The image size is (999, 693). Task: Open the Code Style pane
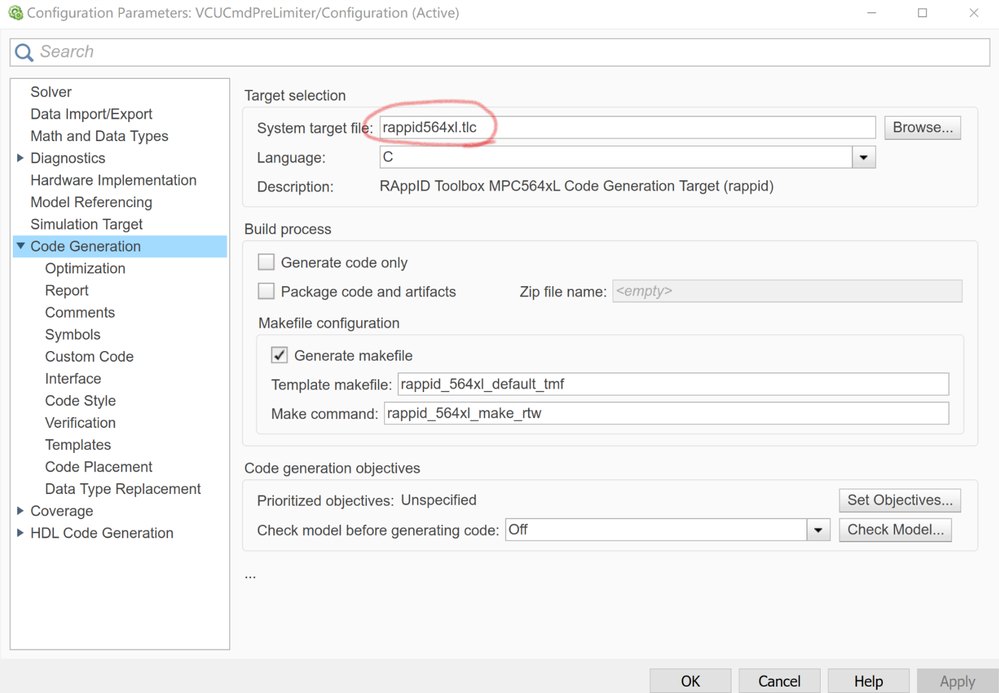pos(80,401)
